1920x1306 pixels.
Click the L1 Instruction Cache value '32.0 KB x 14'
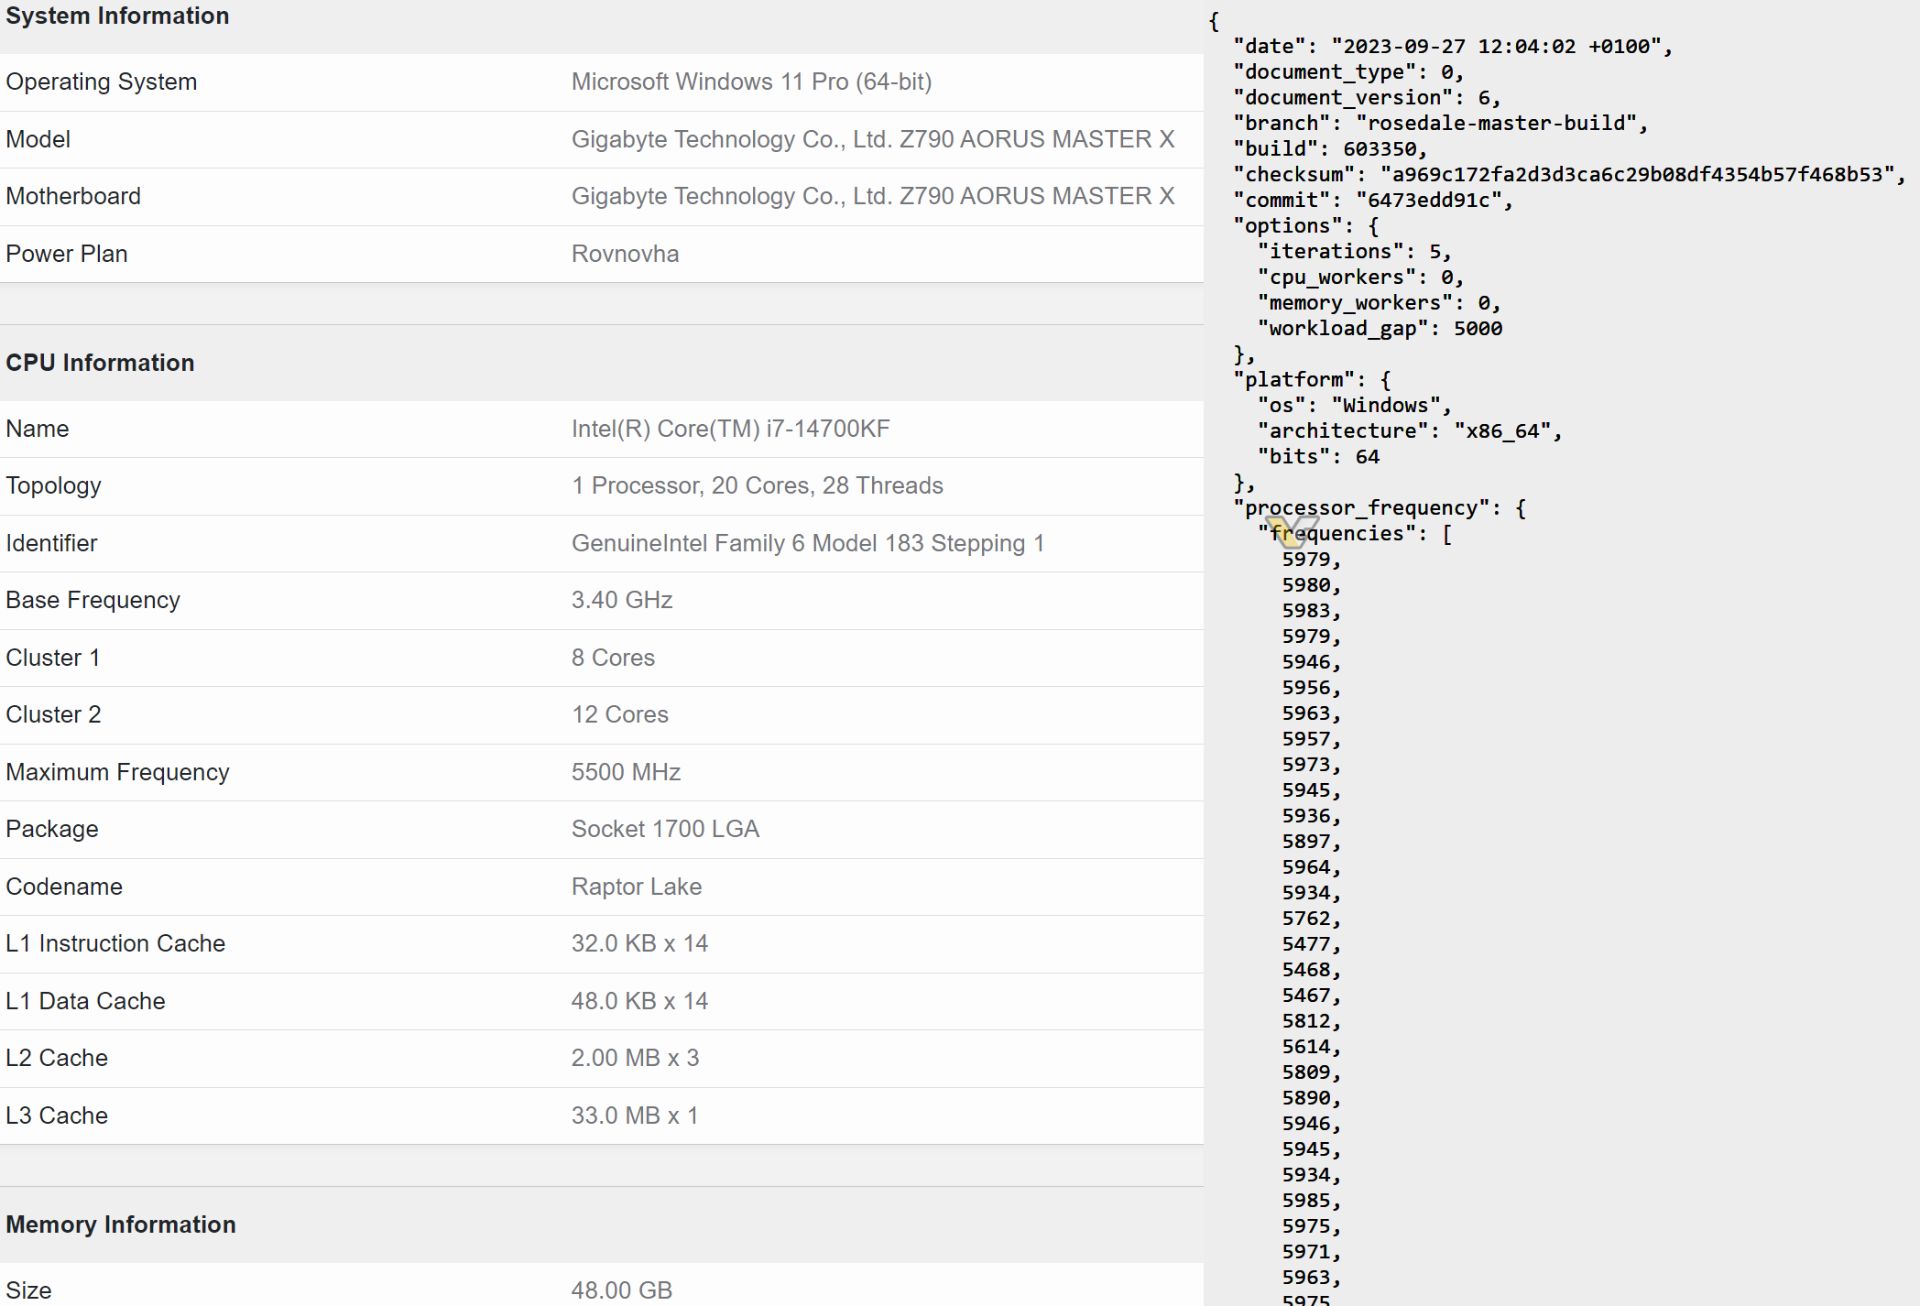click(x=639, y=944)
